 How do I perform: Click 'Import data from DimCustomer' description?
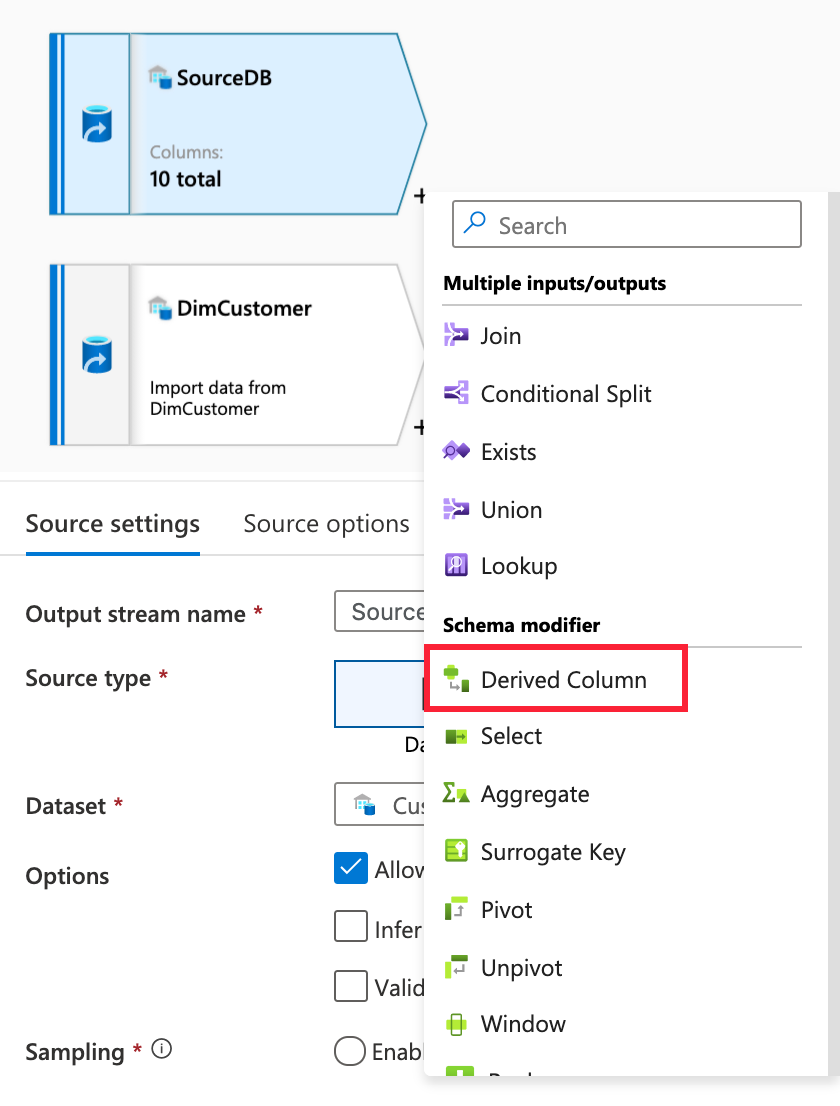218,398
